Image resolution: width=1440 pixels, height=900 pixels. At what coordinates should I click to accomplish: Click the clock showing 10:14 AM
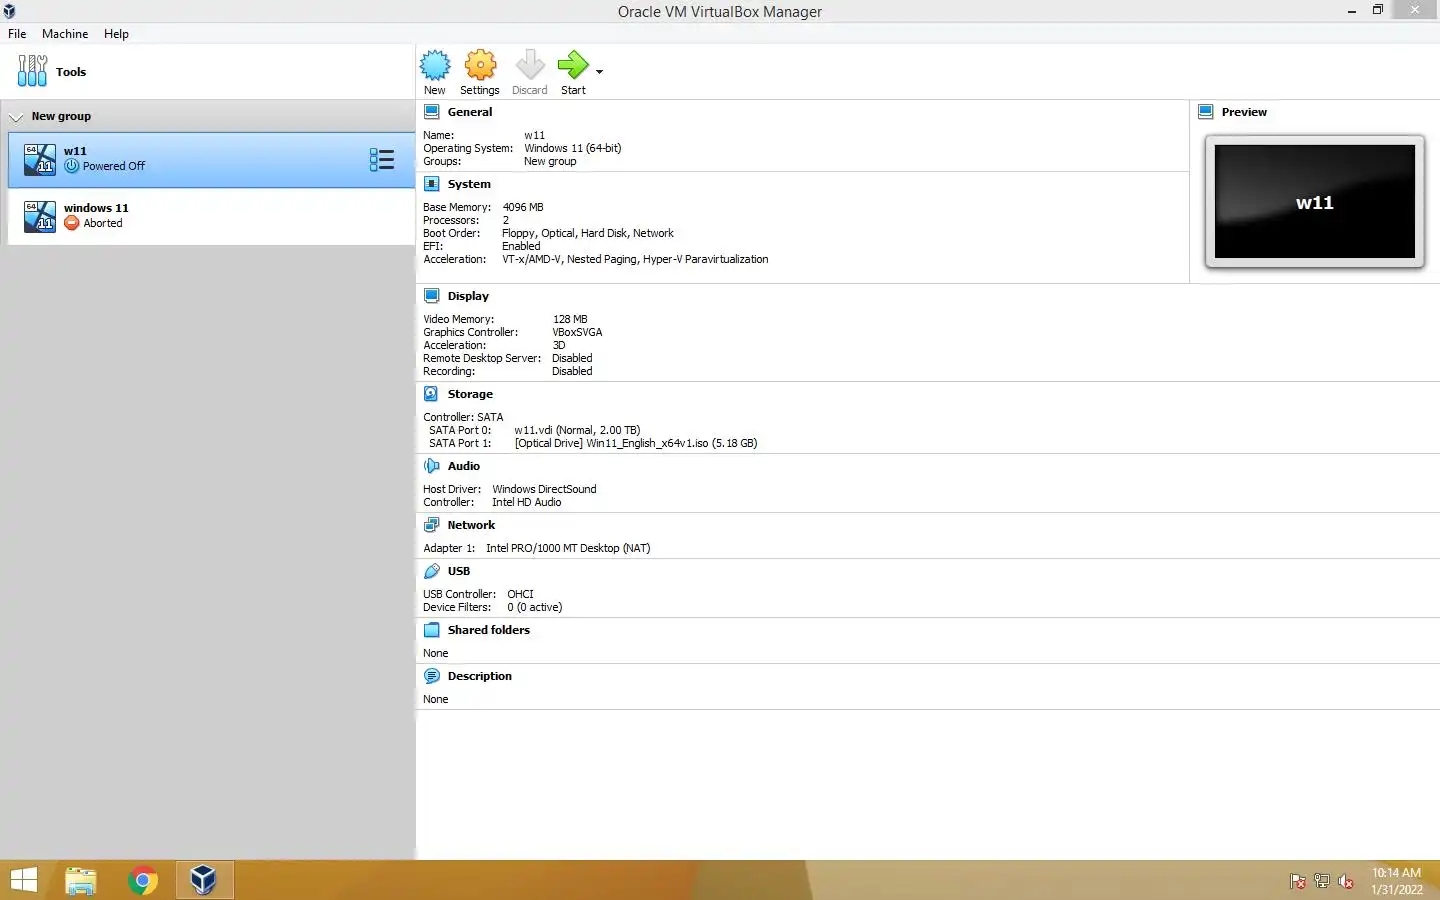tap(1396, 873)
